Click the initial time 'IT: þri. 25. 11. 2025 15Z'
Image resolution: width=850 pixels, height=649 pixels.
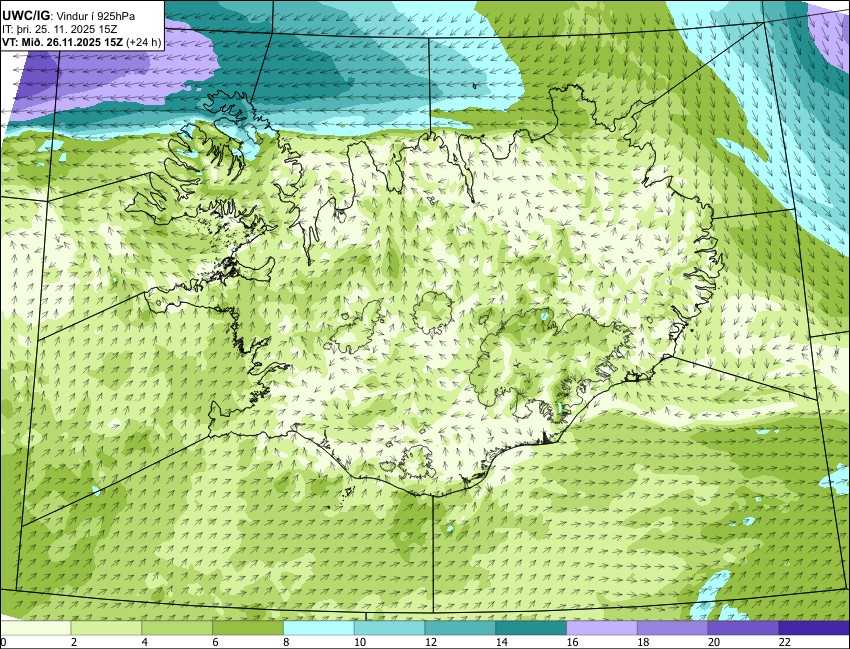(61, 30)
